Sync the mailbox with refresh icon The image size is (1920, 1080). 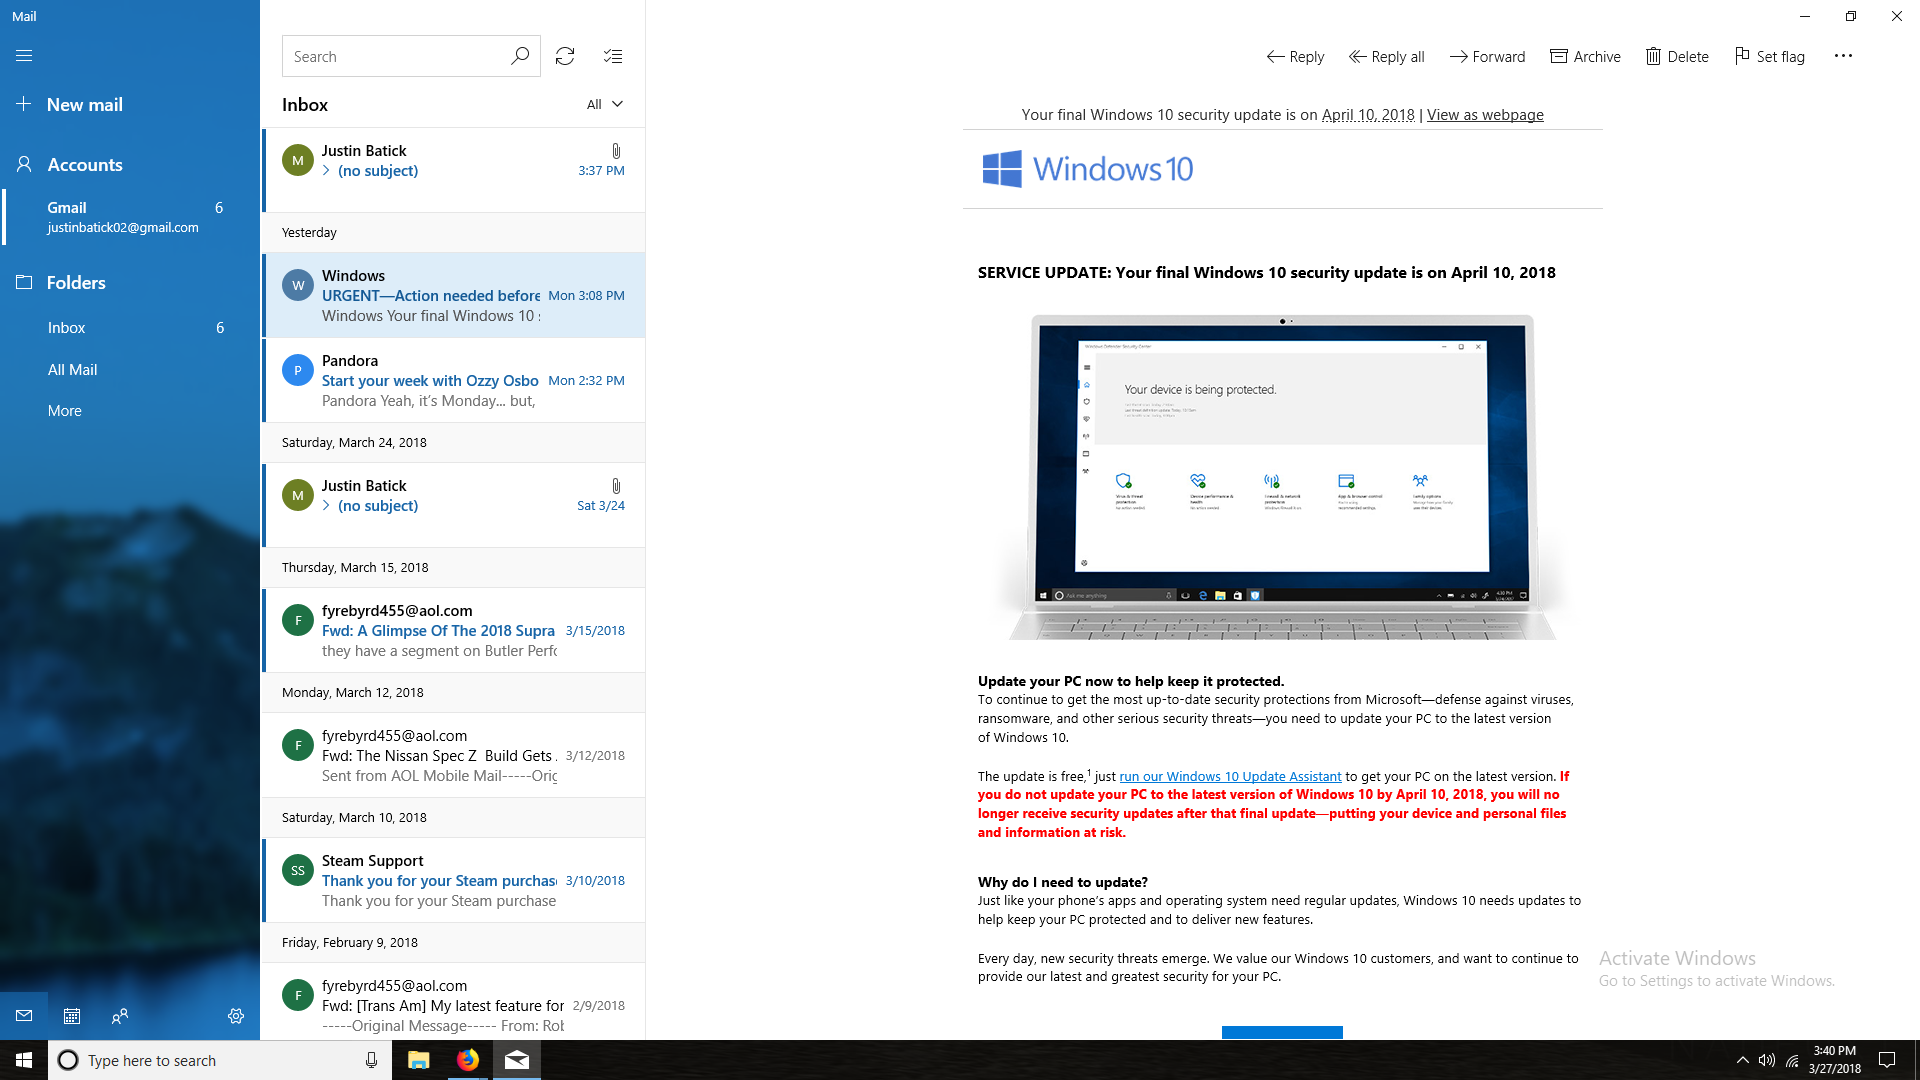(x=565, y=56)
